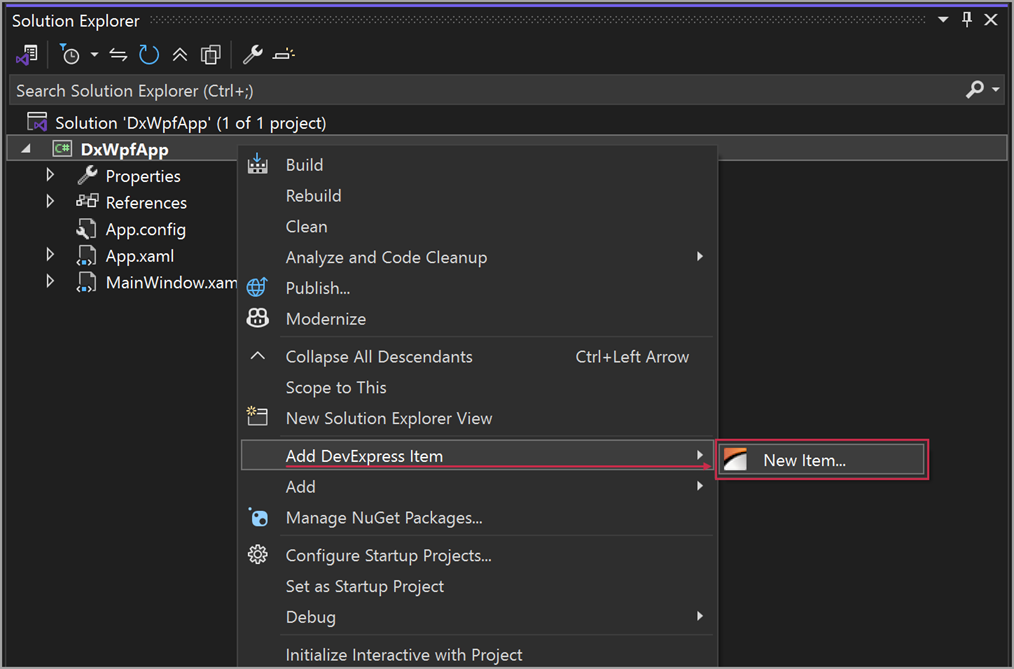Click the Search Solution Explorer field

480,90
